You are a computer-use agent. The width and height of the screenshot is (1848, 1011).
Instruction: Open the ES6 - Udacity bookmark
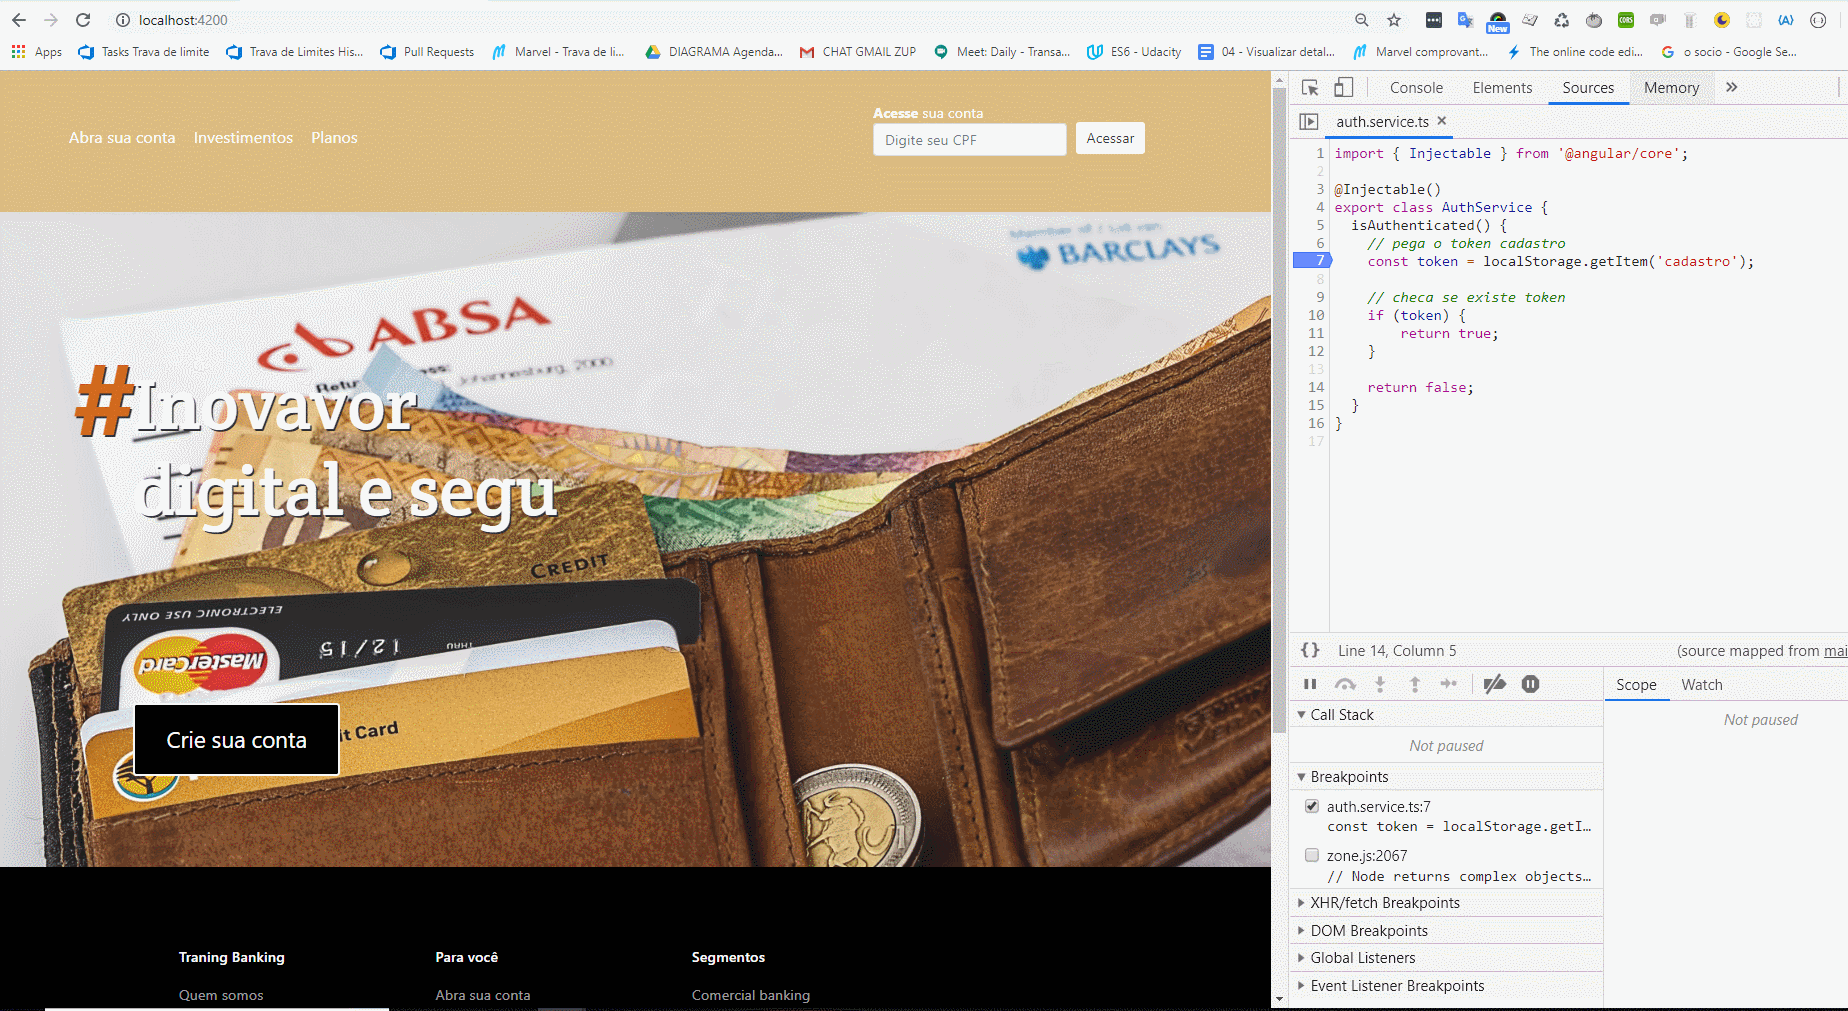click(1134, 52)
